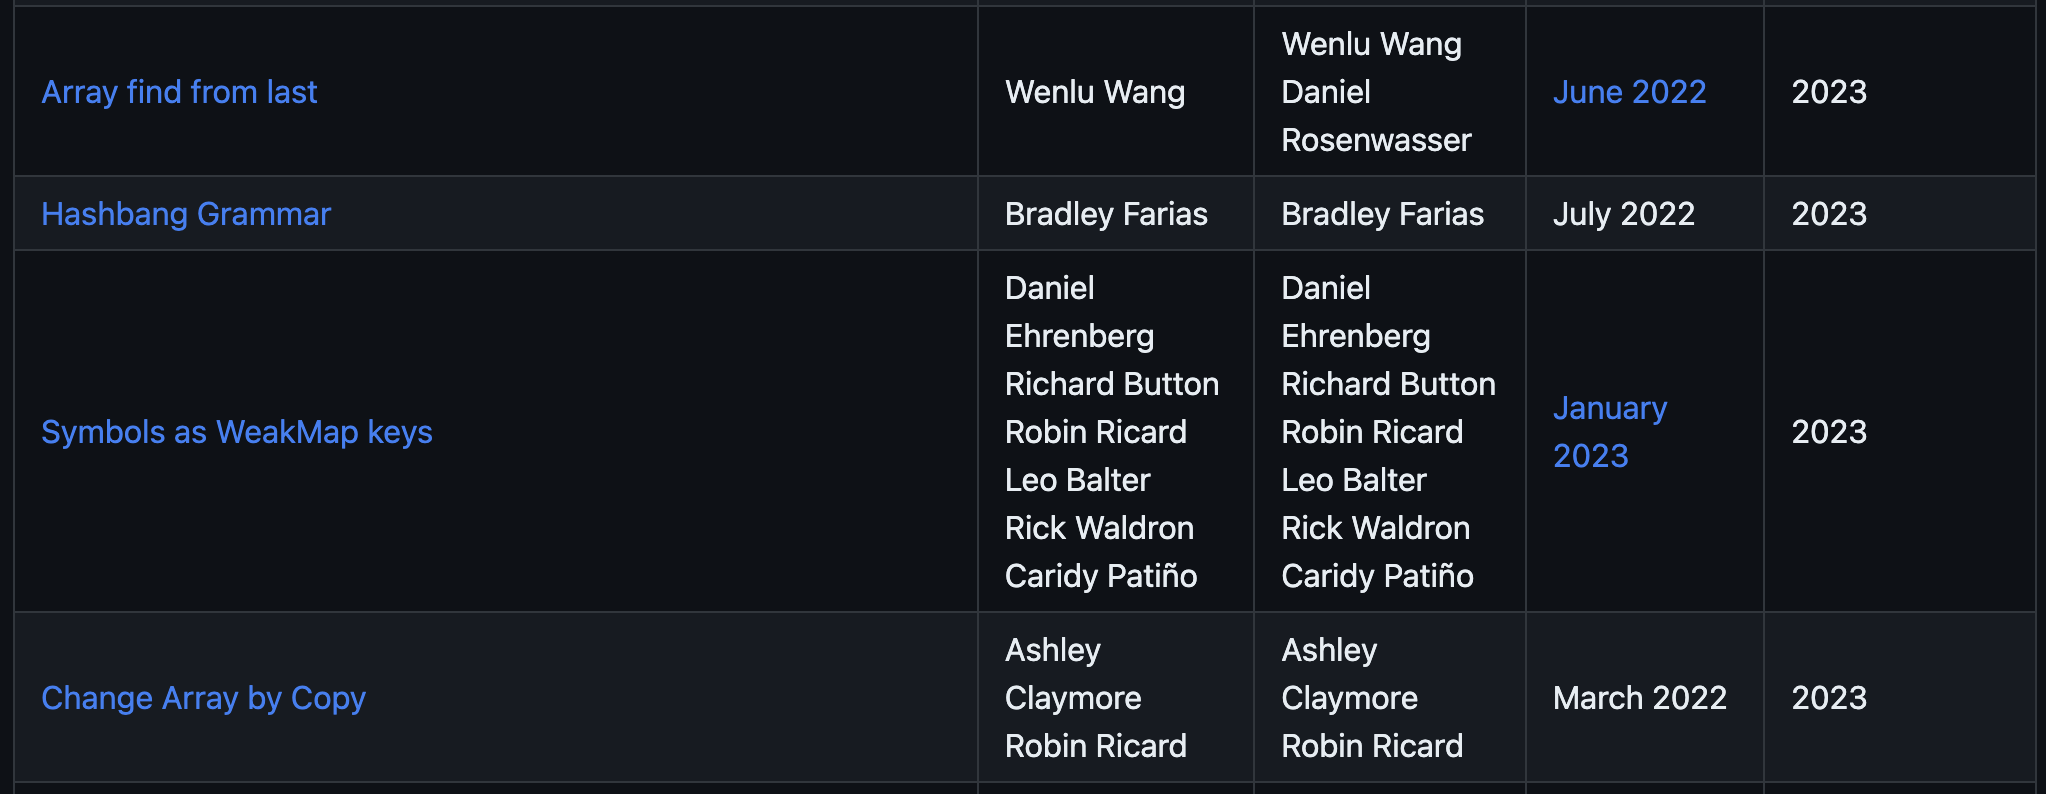Click 2023 in the Array find from last row
2046x794 pixels.
click(1829, 92)
